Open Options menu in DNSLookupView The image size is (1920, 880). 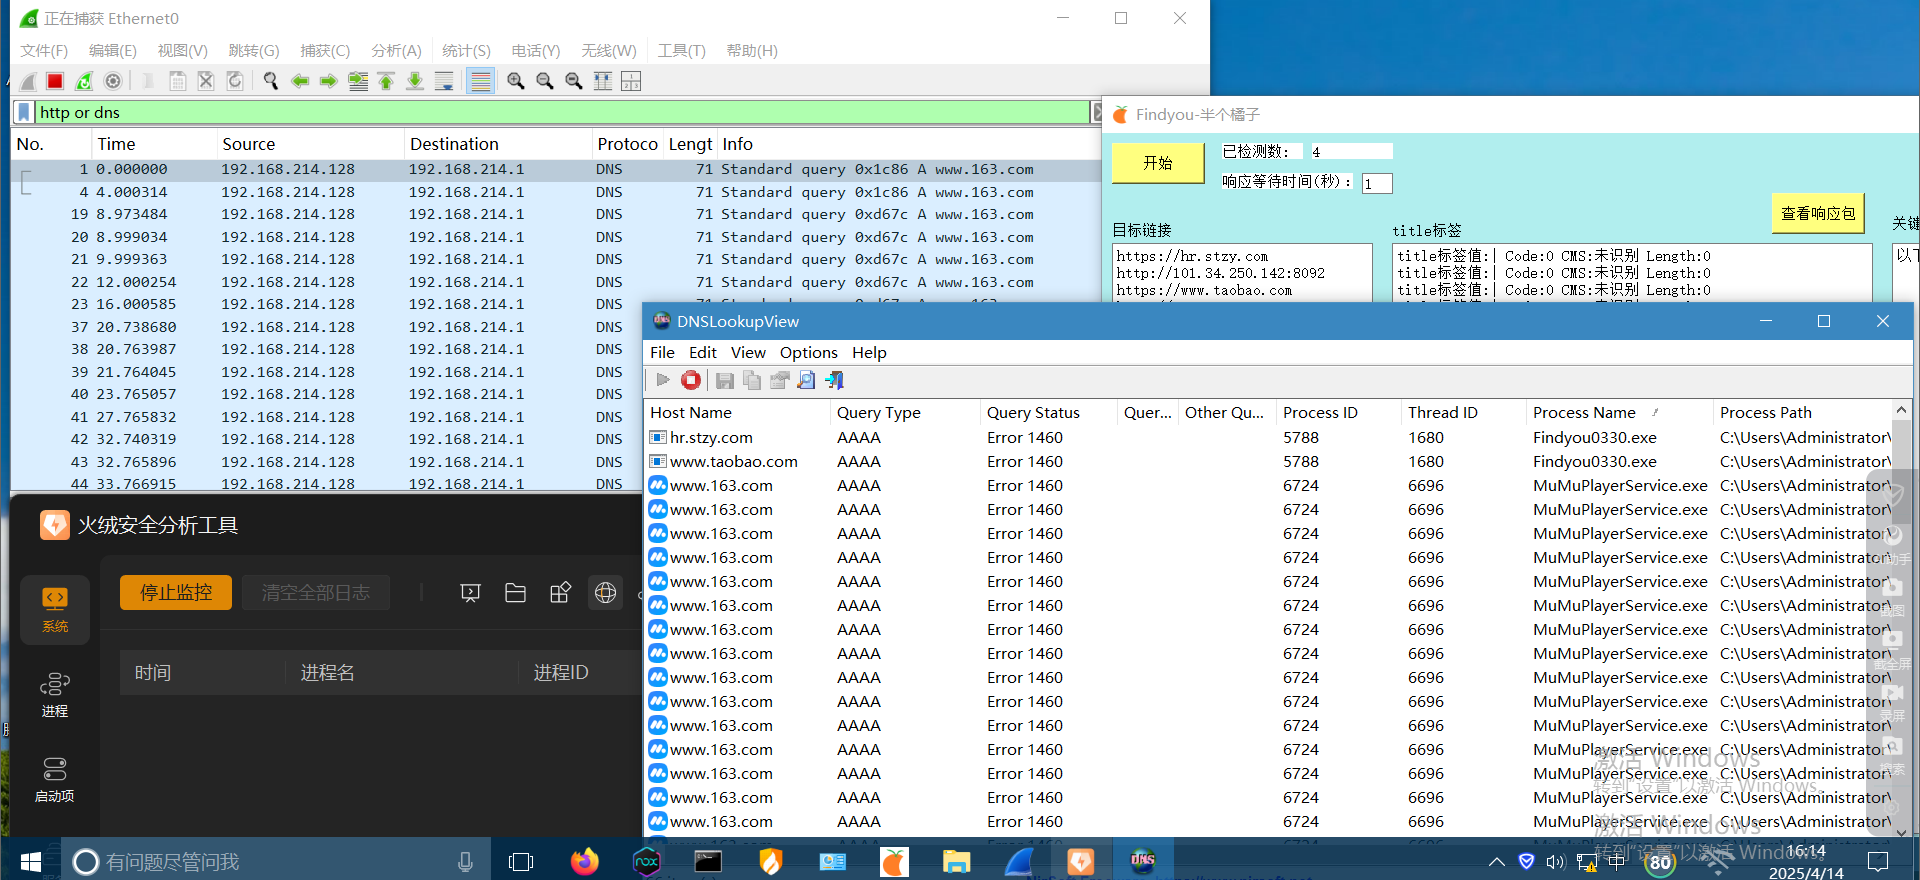pyautogui.click(x=808, y=352)
